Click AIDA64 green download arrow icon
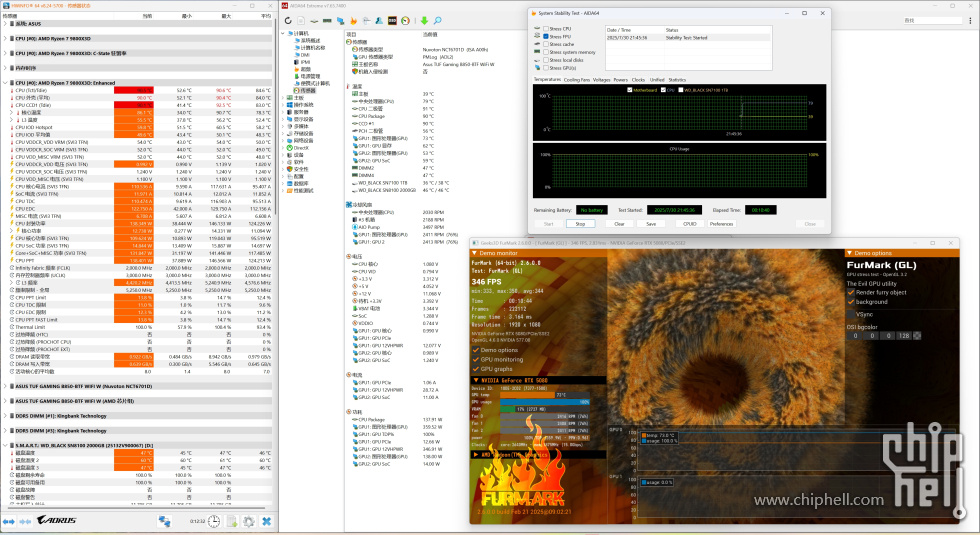 click(x=424, y=21)
